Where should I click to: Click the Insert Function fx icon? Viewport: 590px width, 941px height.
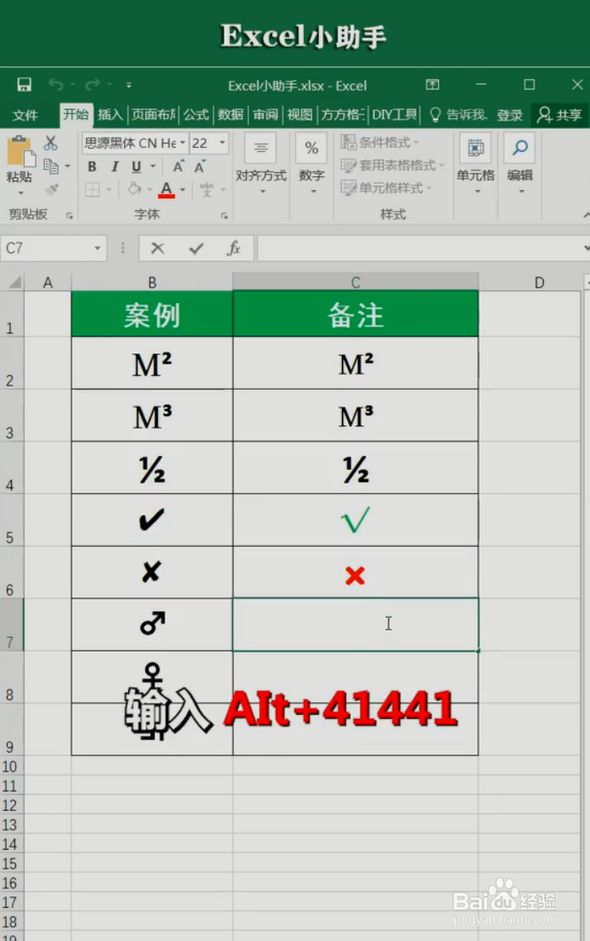233,248
